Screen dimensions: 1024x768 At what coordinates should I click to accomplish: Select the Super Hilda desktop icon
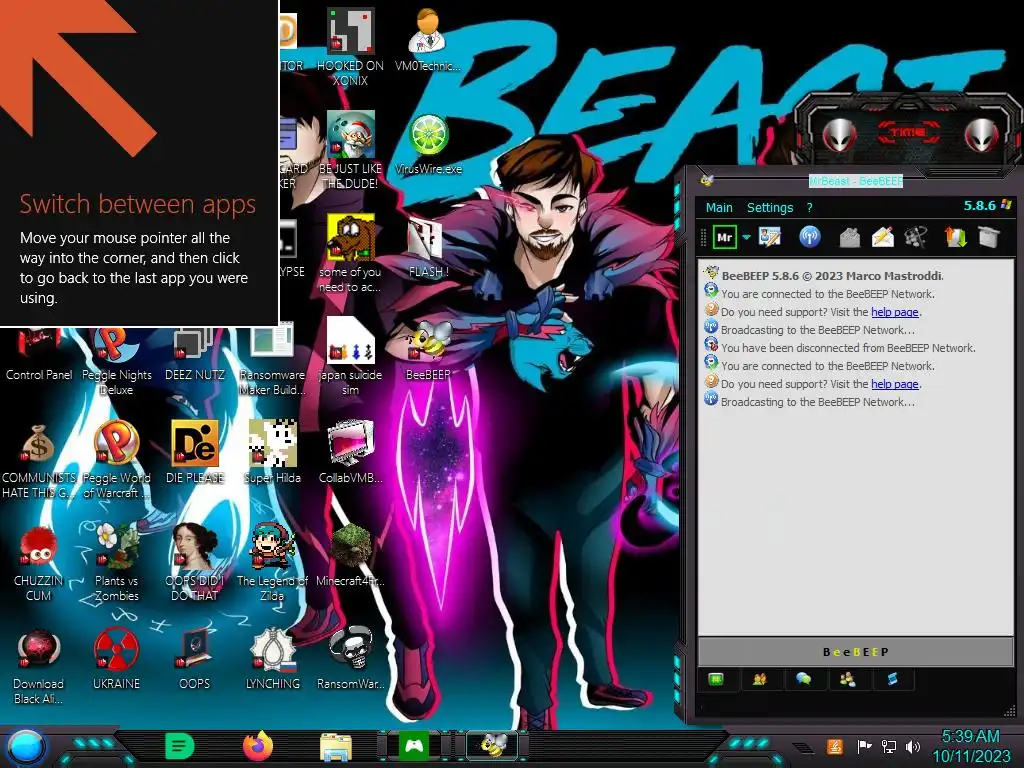pyautogui.click(x=272, y=452)
